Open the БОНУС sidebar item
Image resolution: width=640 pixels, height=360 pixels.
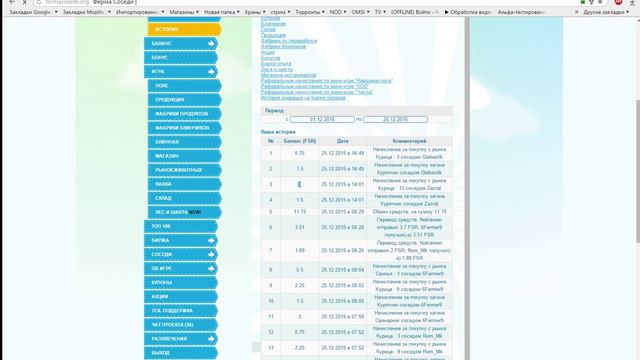[181, 58]
